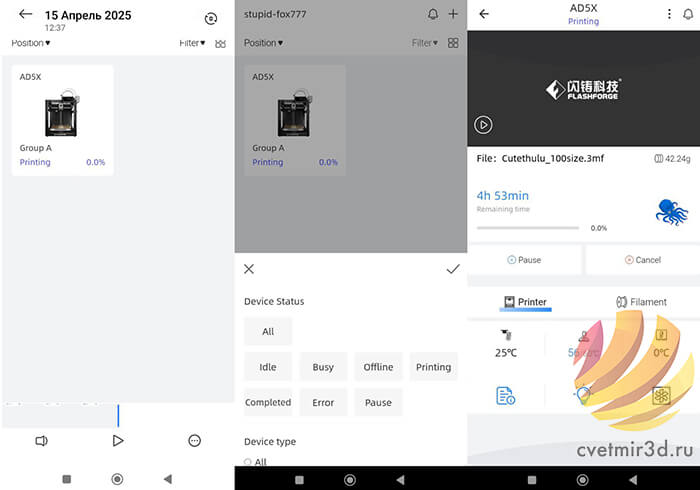Cancel the Cutethulu print job

pyautogui.click(x=642, y=260)
